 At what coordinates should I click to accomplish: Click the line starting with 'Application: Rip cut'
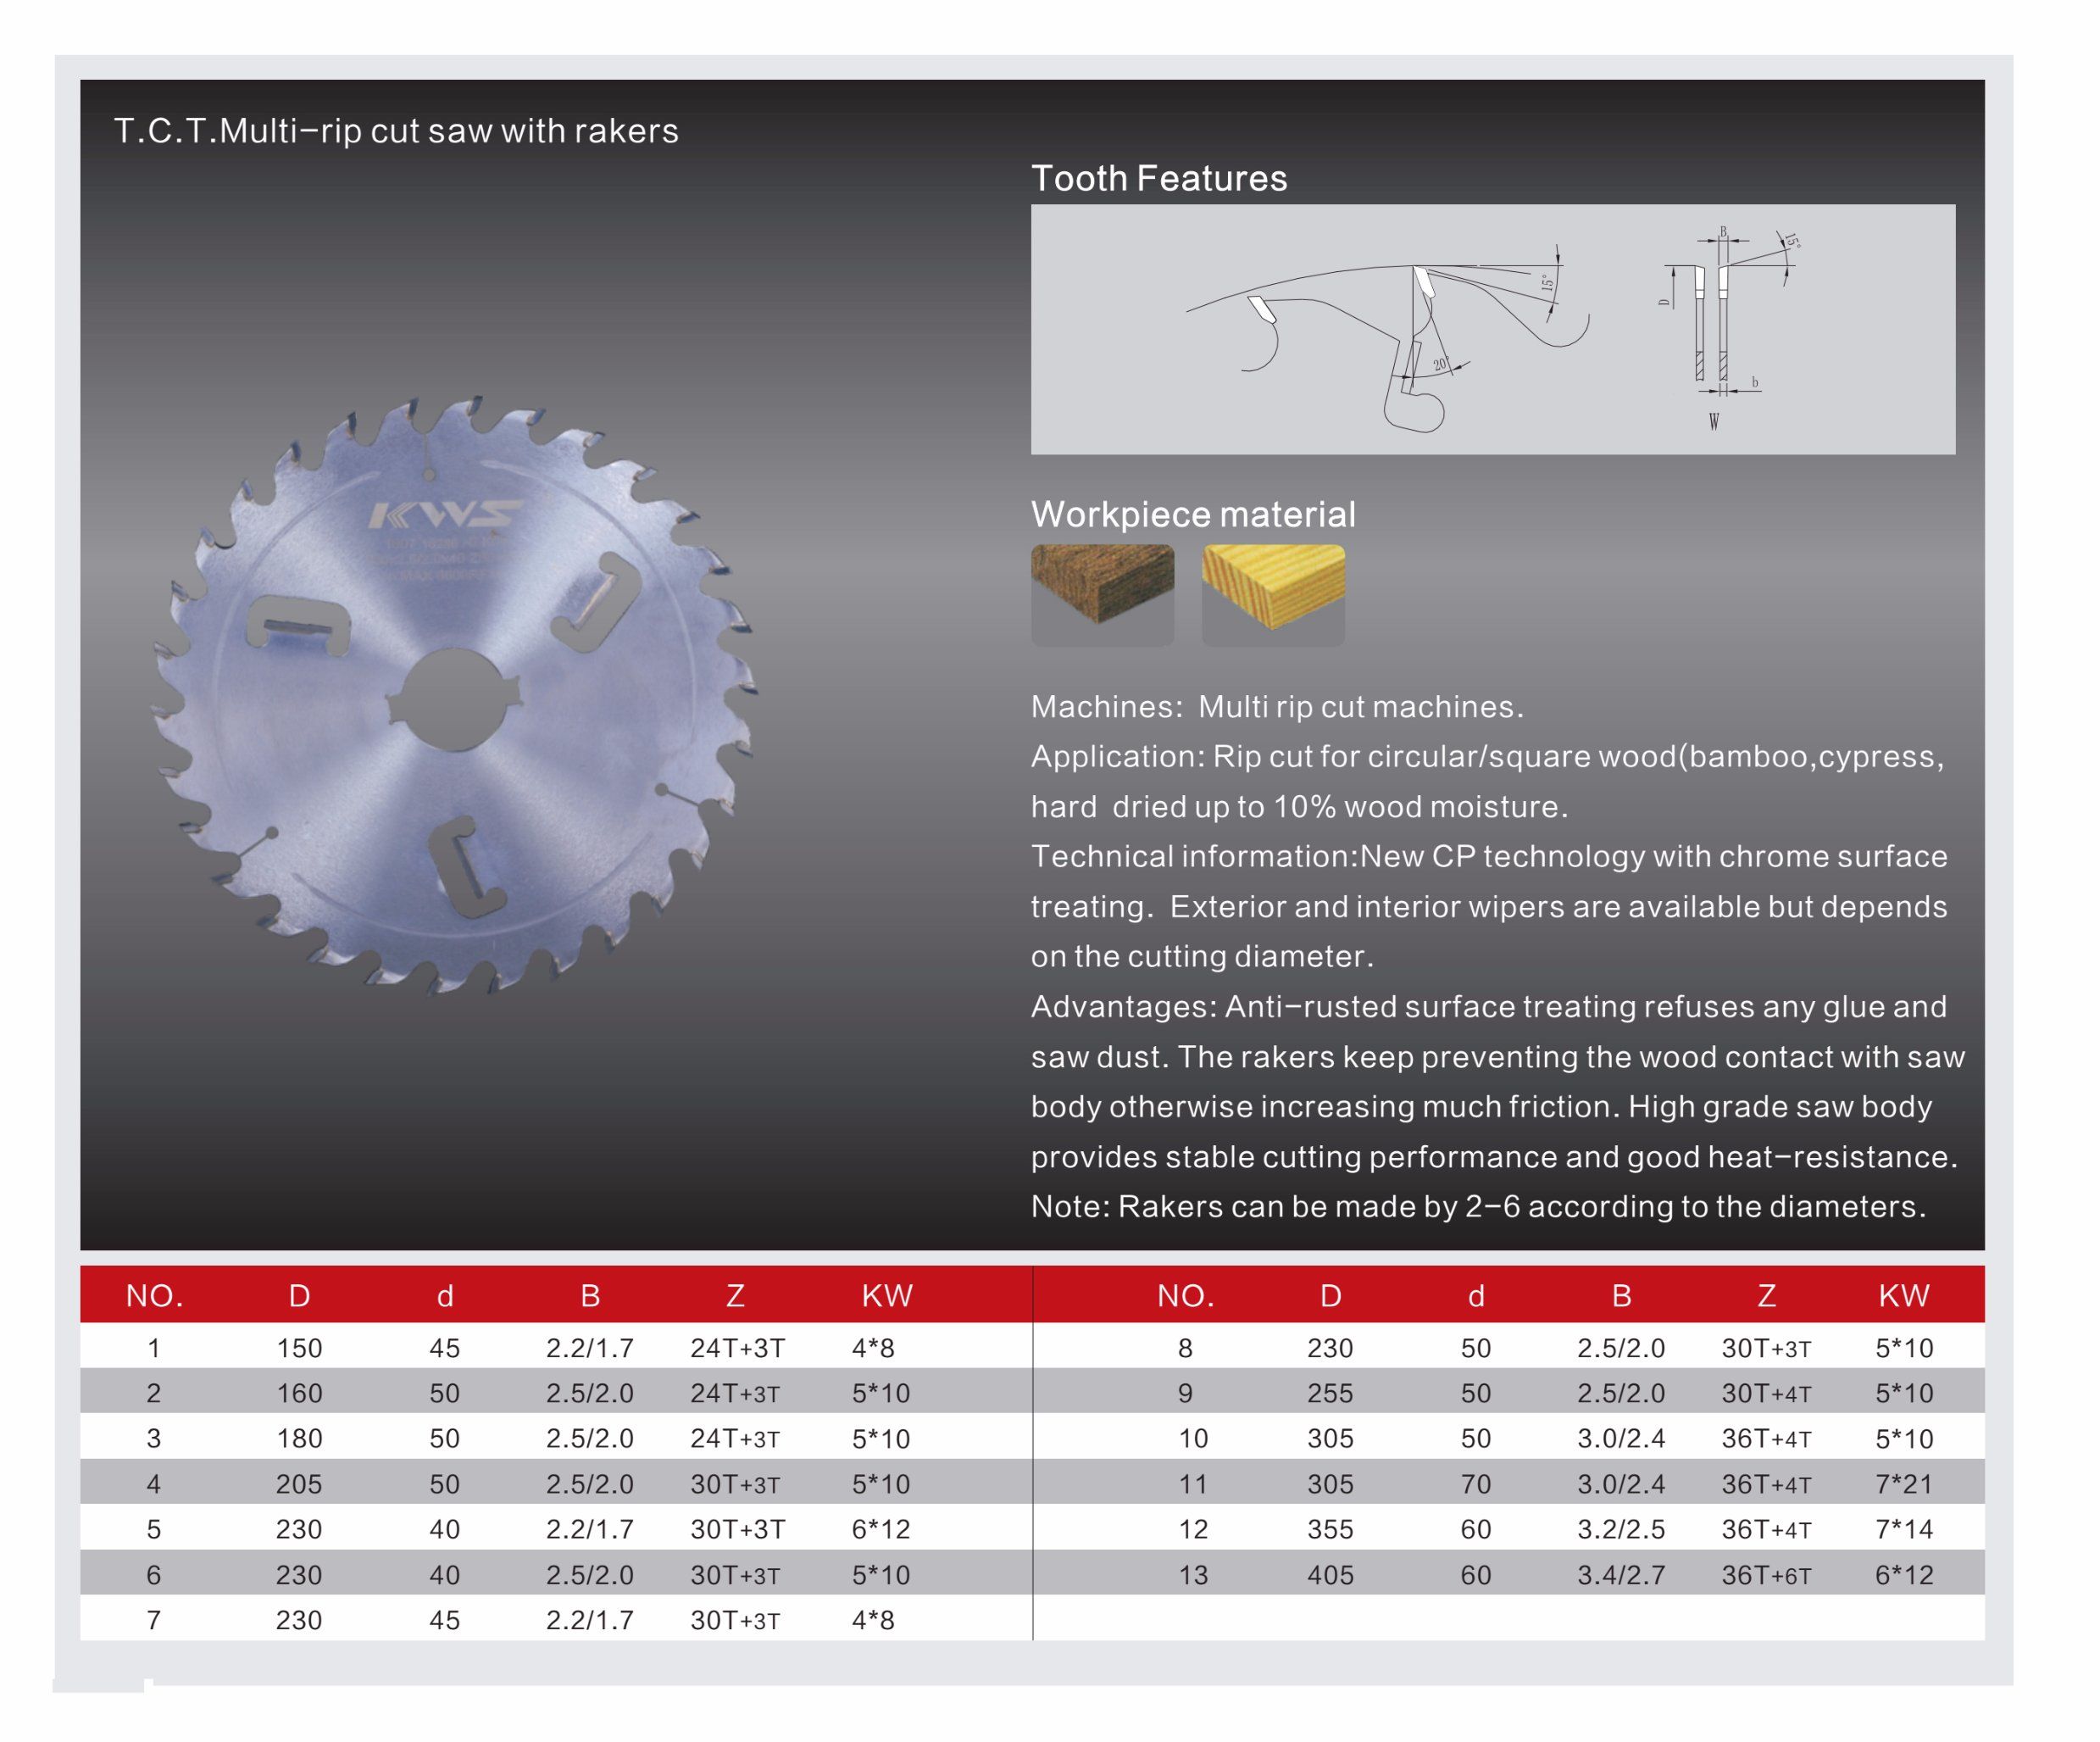click(1487, 757)
